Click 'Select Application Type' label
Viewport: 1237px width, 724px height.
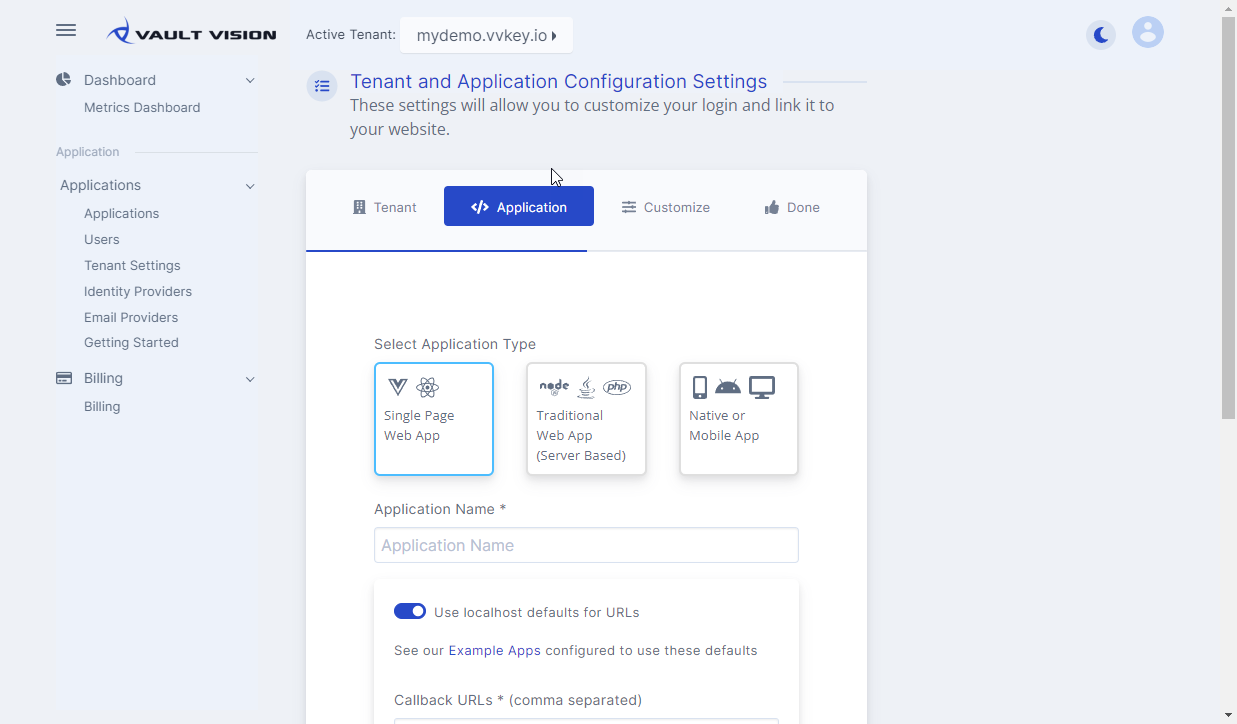click(455, 344)
